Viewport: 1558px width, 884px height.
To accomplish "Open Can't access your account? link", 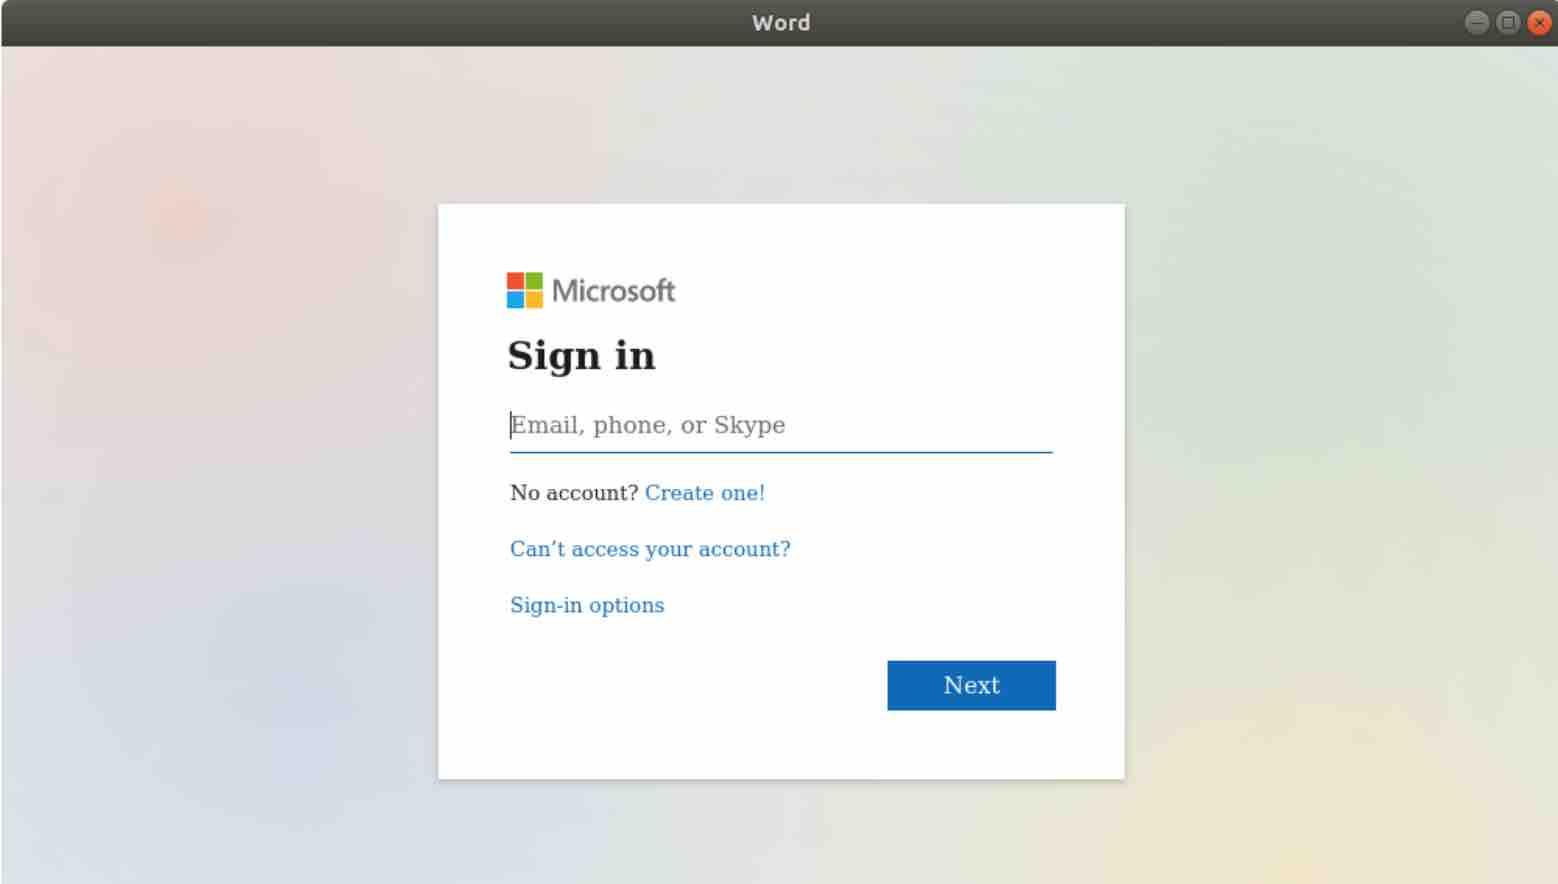I will point(650,549).
